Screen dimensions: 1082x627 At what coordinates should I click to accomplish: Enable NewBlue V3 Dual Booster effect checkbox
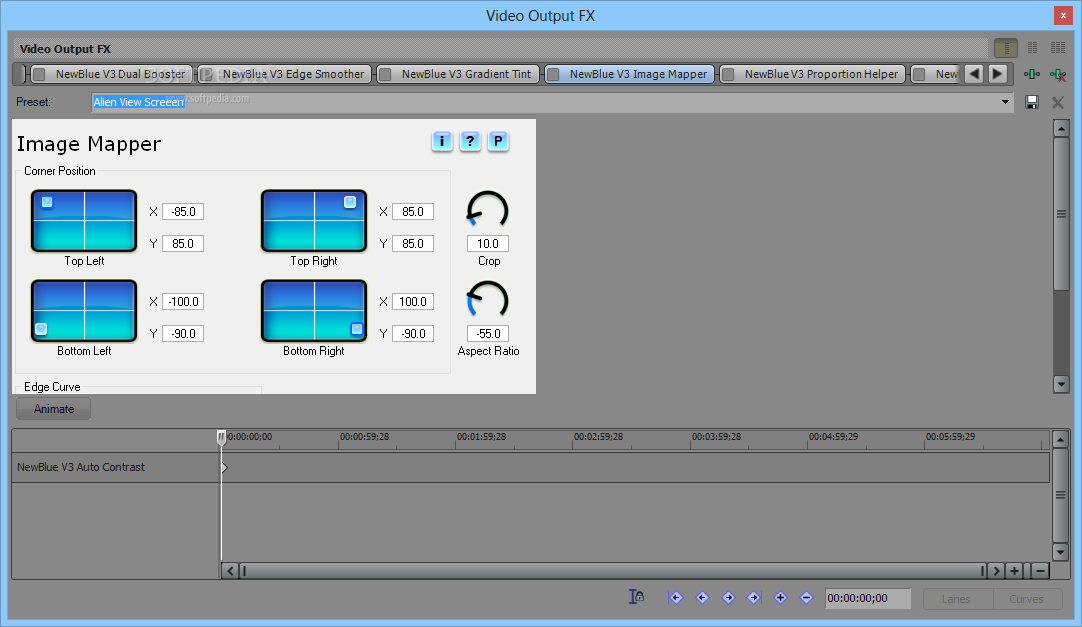tap(39, 74)
